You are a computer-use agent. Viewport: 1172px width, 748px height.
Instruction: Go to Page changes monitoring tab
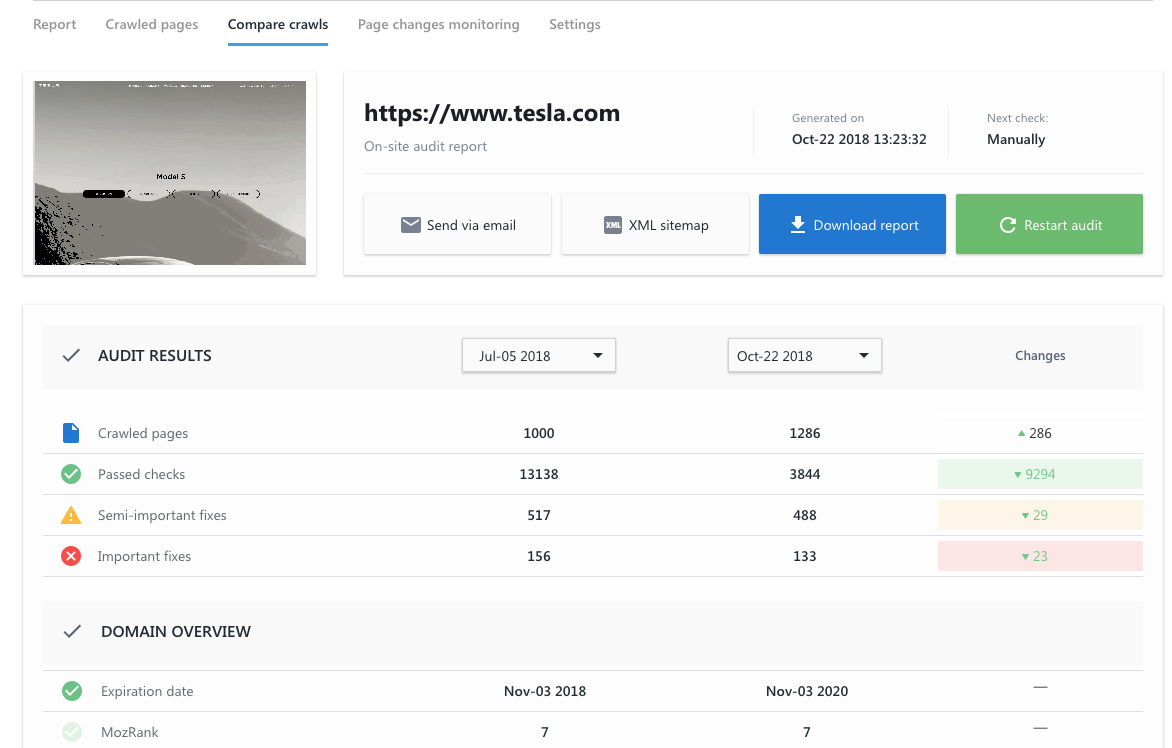[x=438, y=24]
